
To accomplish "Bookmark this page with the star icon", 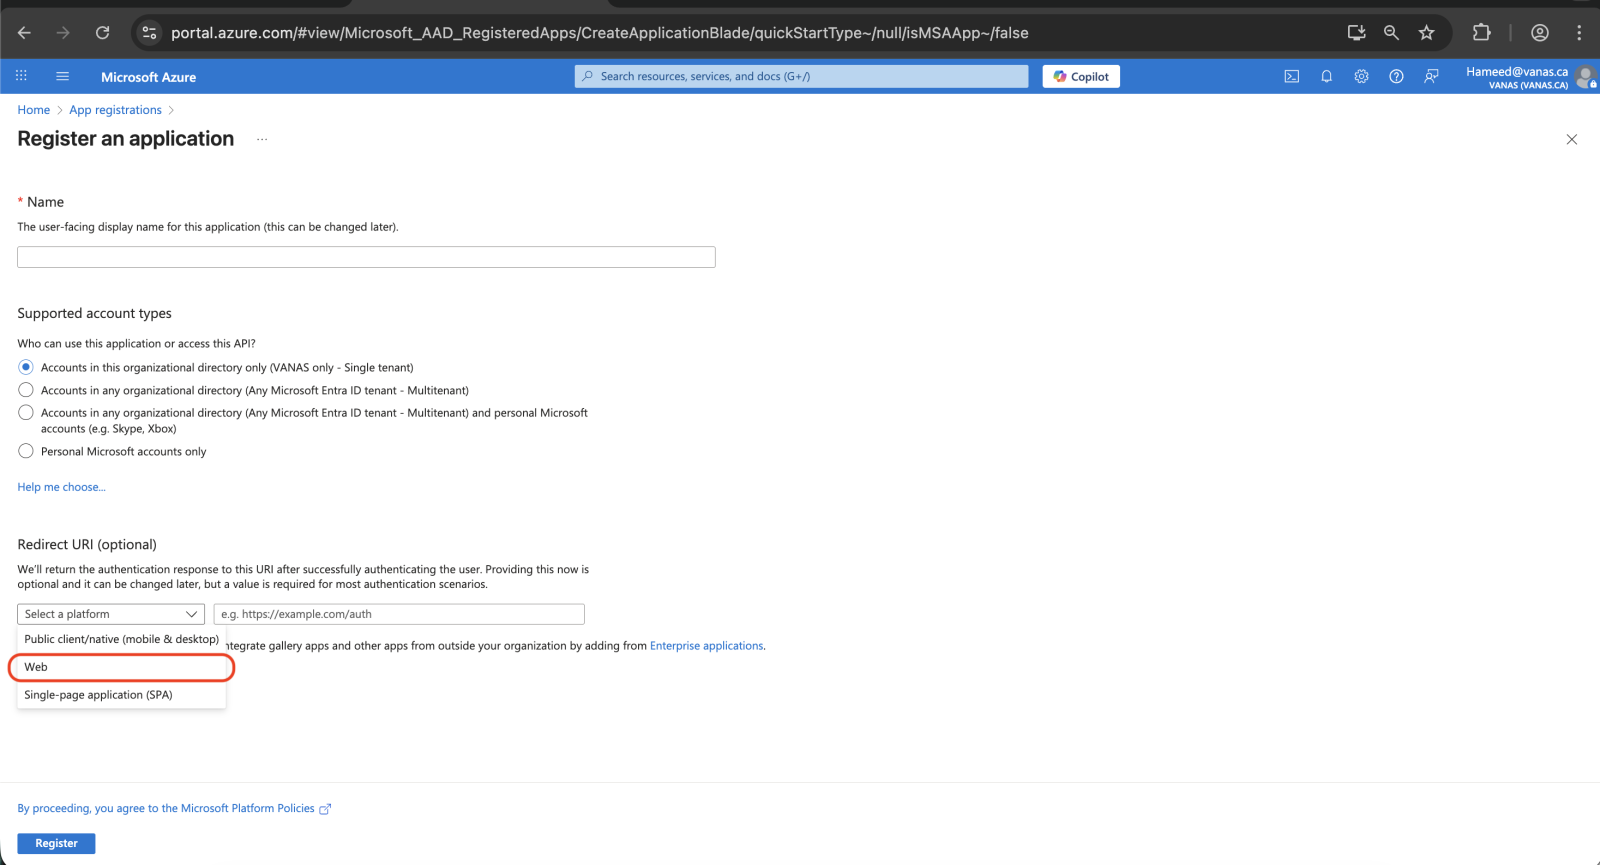I will 1426,33.
